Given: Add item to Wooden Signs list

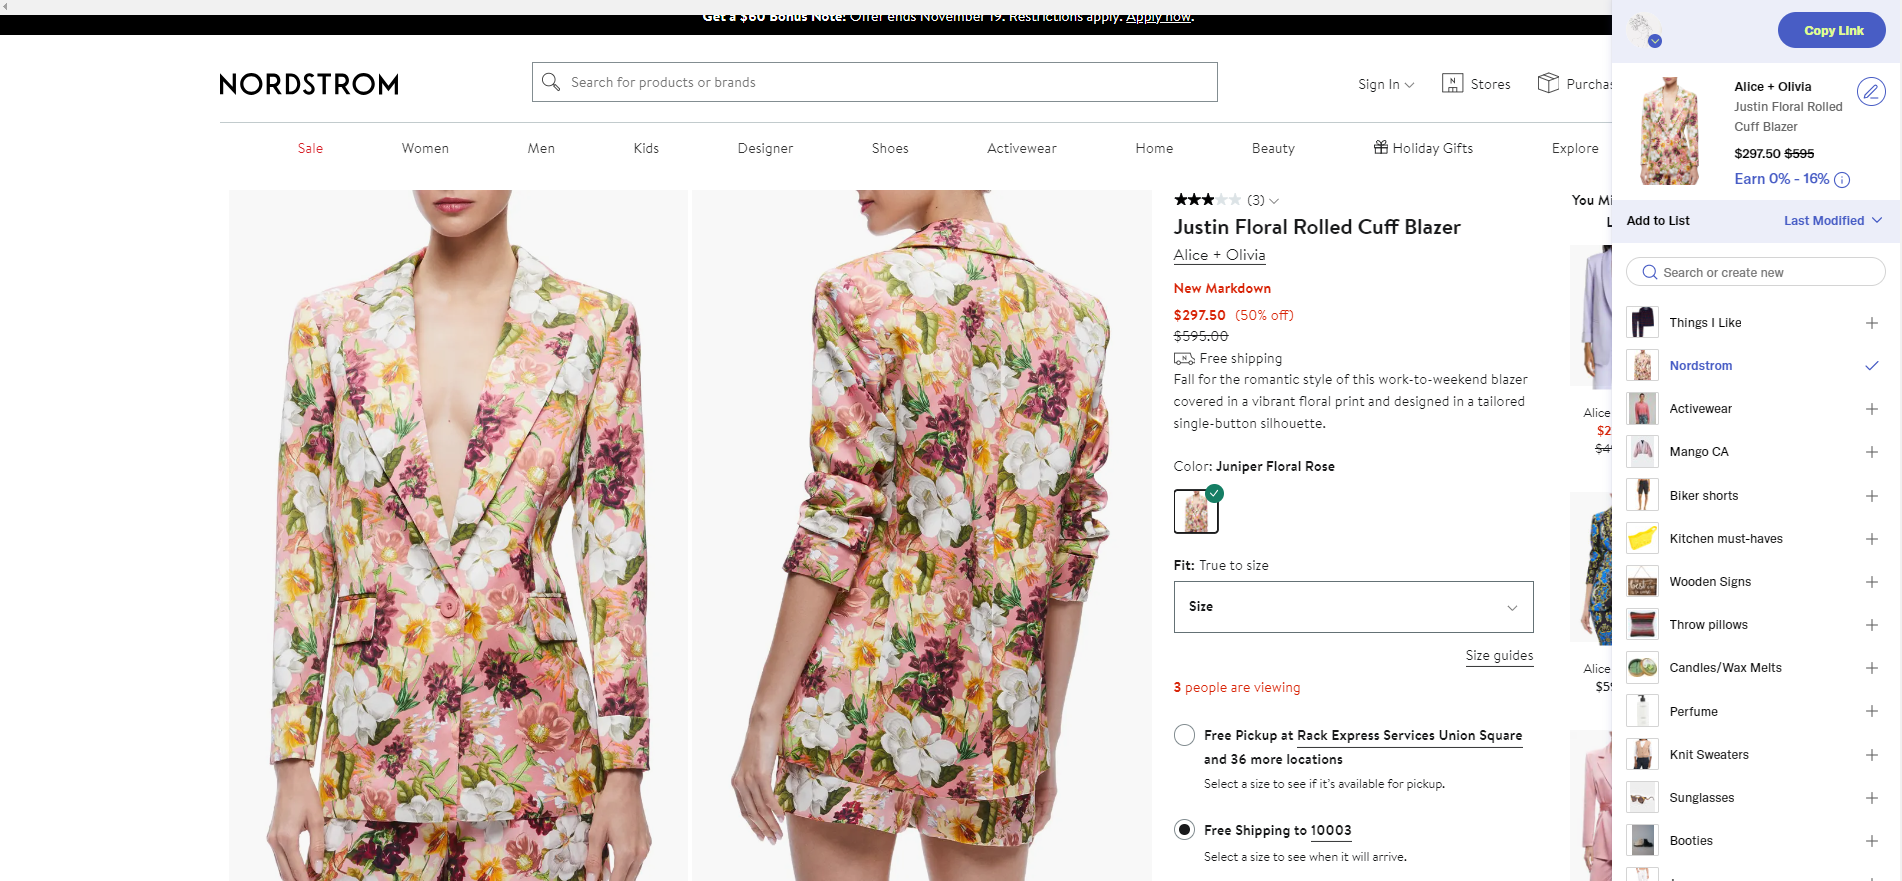Looking at the screenshot, I should click(1871, 582).
